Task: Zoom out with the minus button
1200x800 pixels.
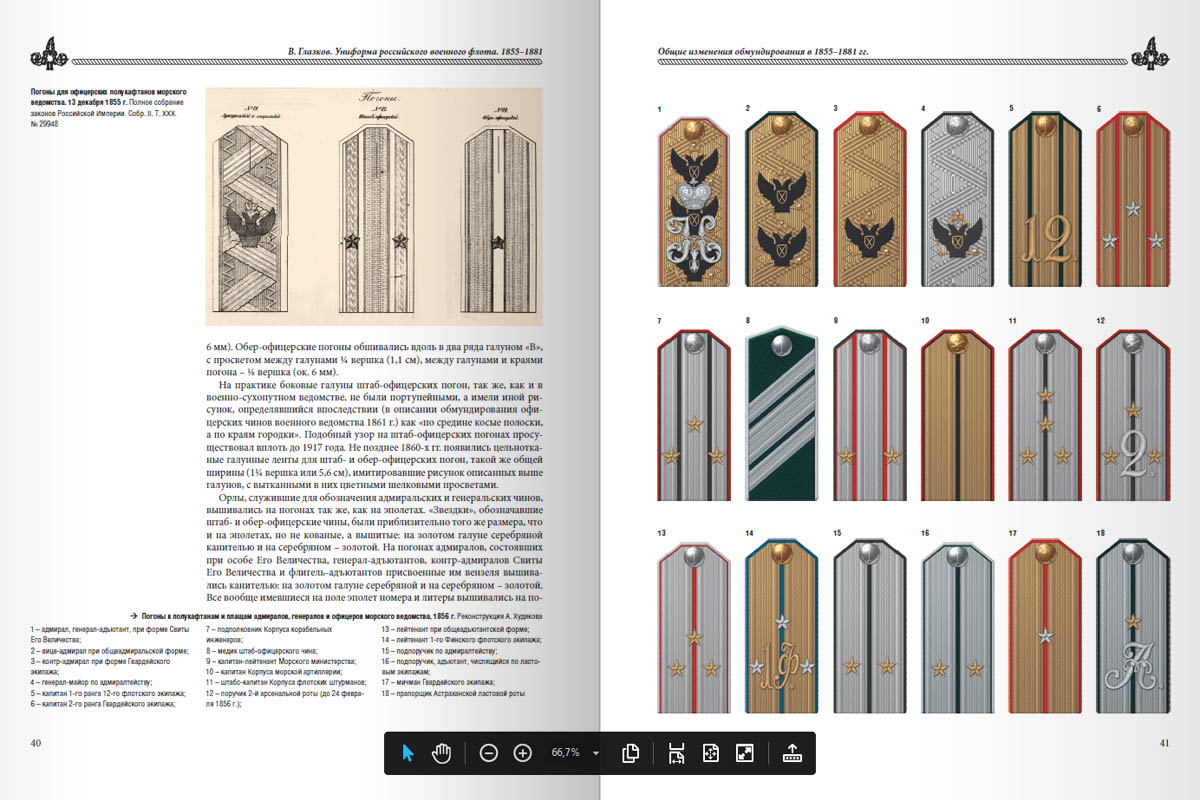Action: (x=488, y=753)
